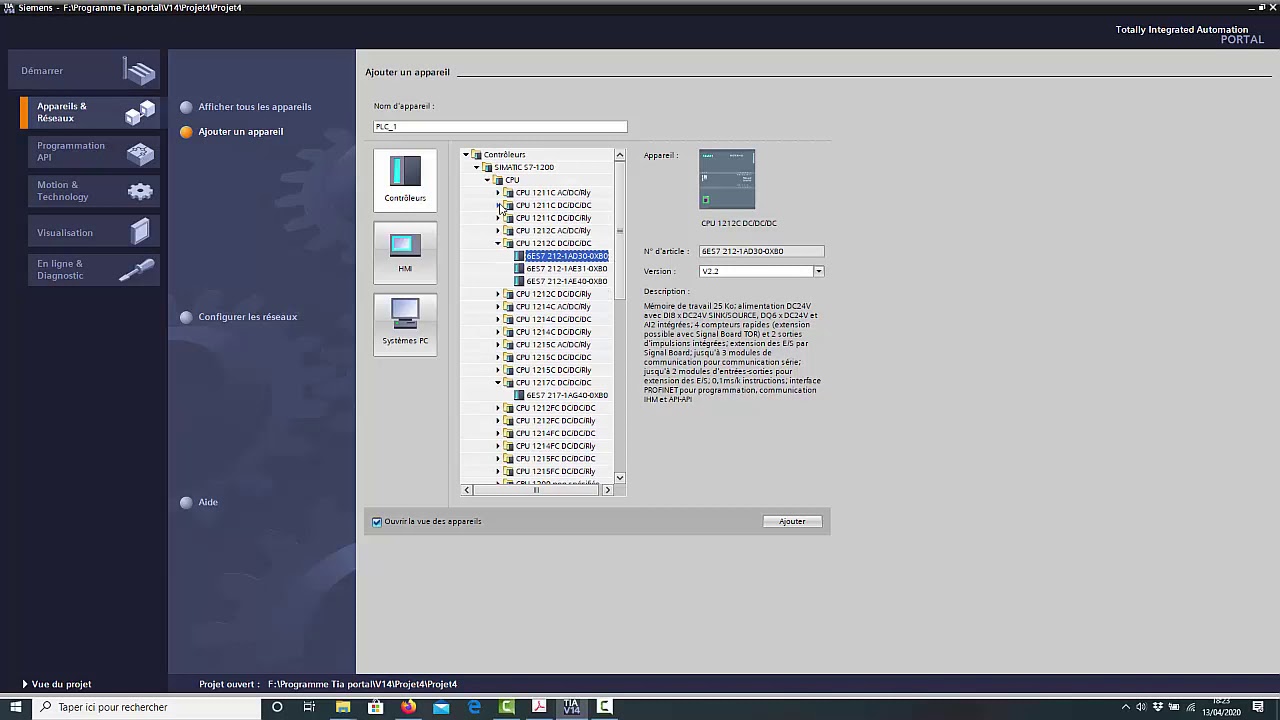Click the Motion & Technology gear icon
The width and height of the screenshot is (1280, 720).
tap(140, 191)
